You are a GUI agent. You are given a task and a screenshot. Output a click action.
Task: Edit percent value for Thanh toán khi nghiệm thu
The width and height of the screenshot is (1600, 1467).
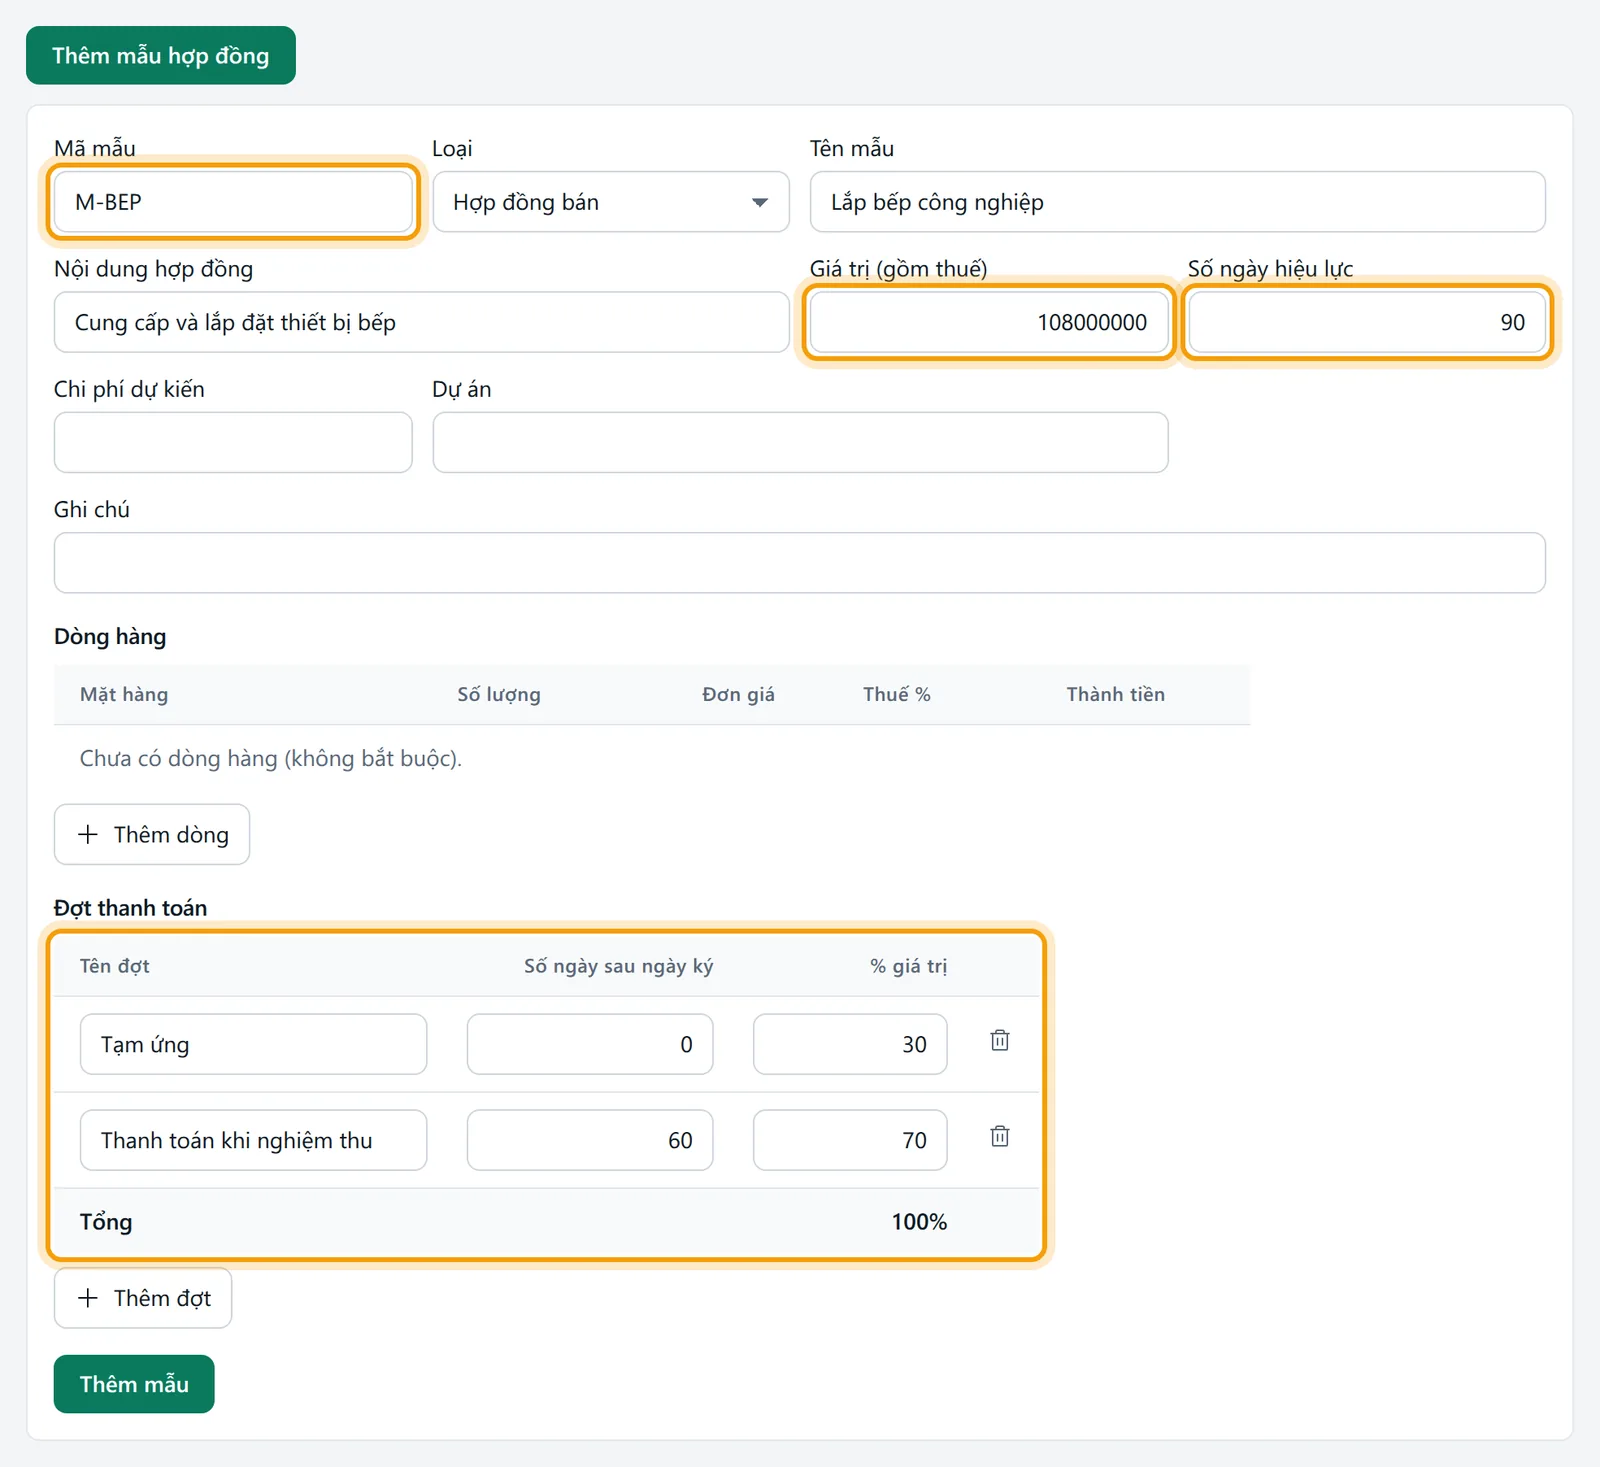coord(850,1140)
